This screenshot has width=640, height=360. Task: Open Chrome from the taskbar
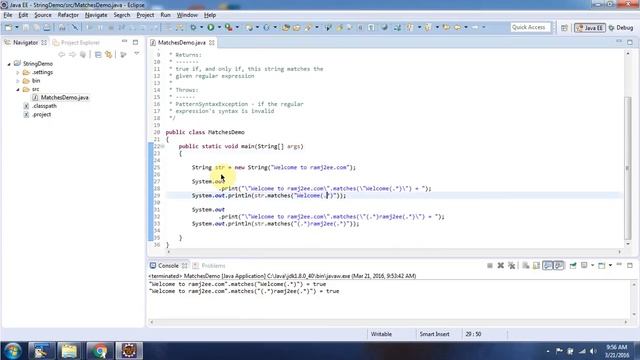99,351
